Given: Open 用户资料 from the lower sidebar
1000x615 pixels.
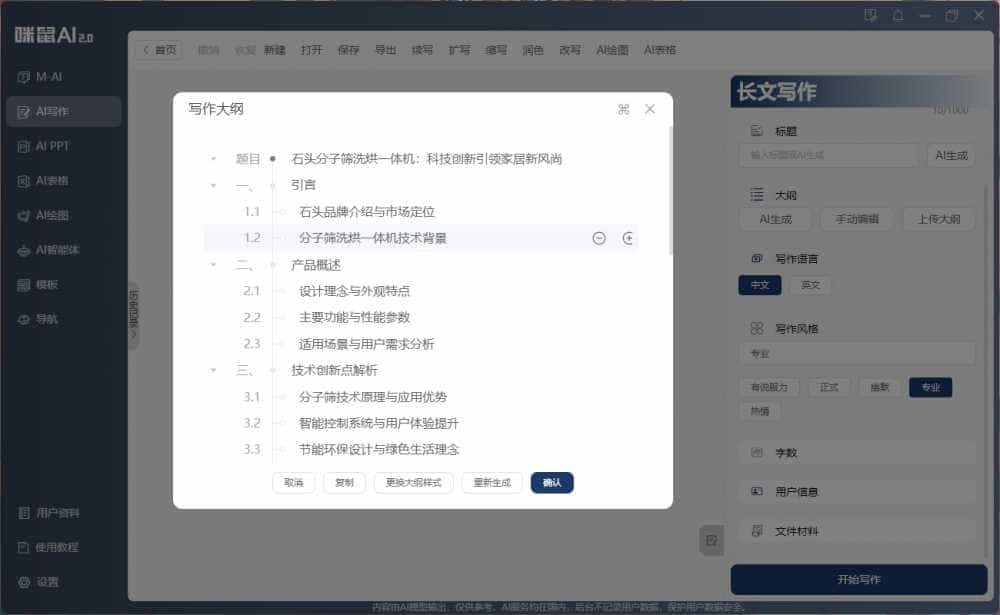Looking at the screenshot, I should pos(48,512).
